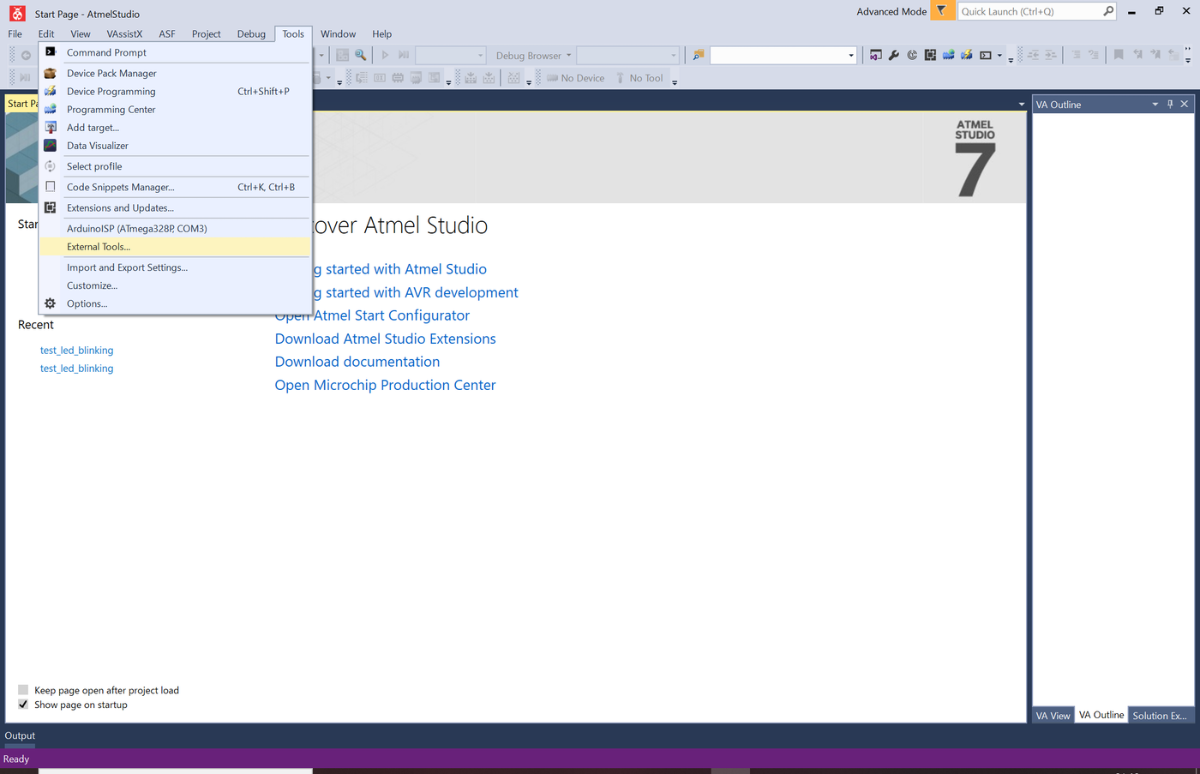
Task: Click the Device Programming lightning chip icon
Action: 50,91
